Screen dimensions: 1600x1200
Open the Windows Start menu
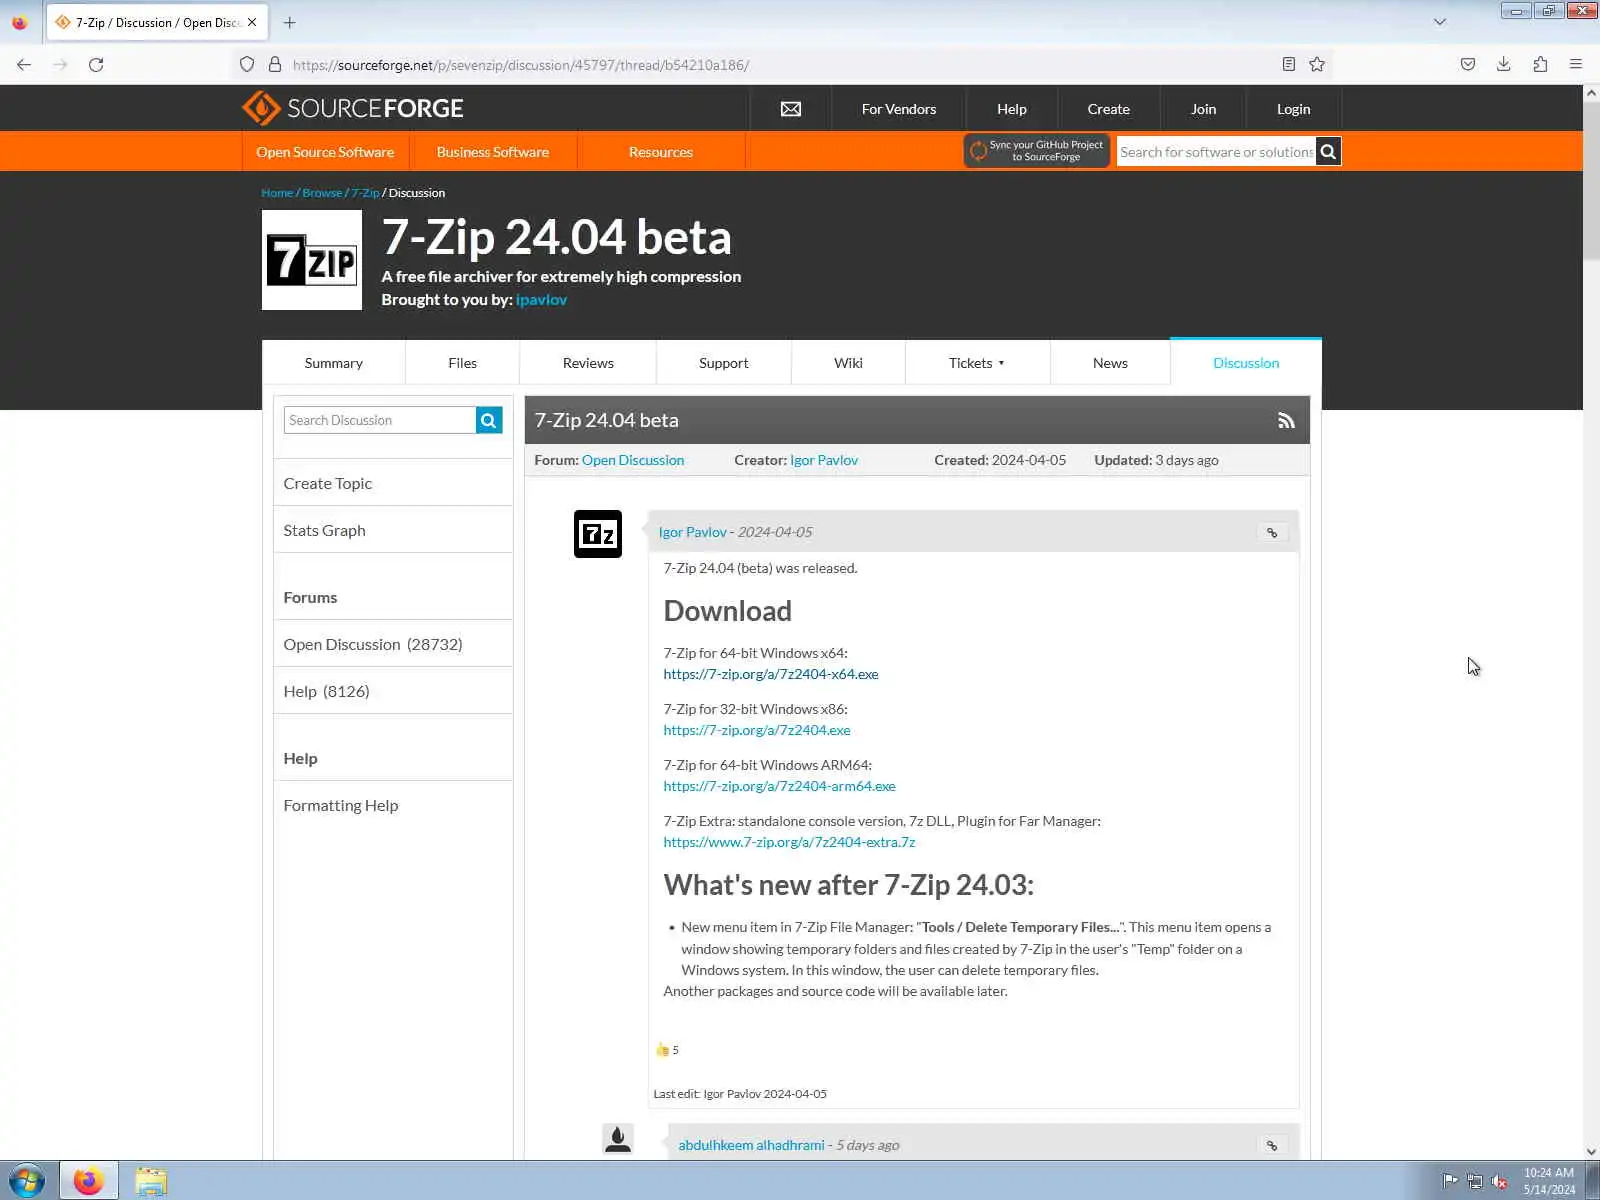click(x=27, y=1181)
